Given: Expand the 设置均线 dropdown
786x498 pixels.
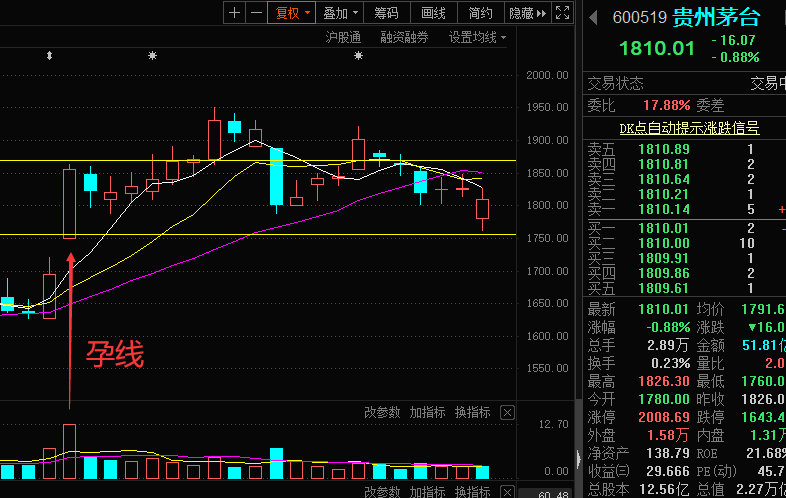Looking at the screenshot, I should [477, 37].
